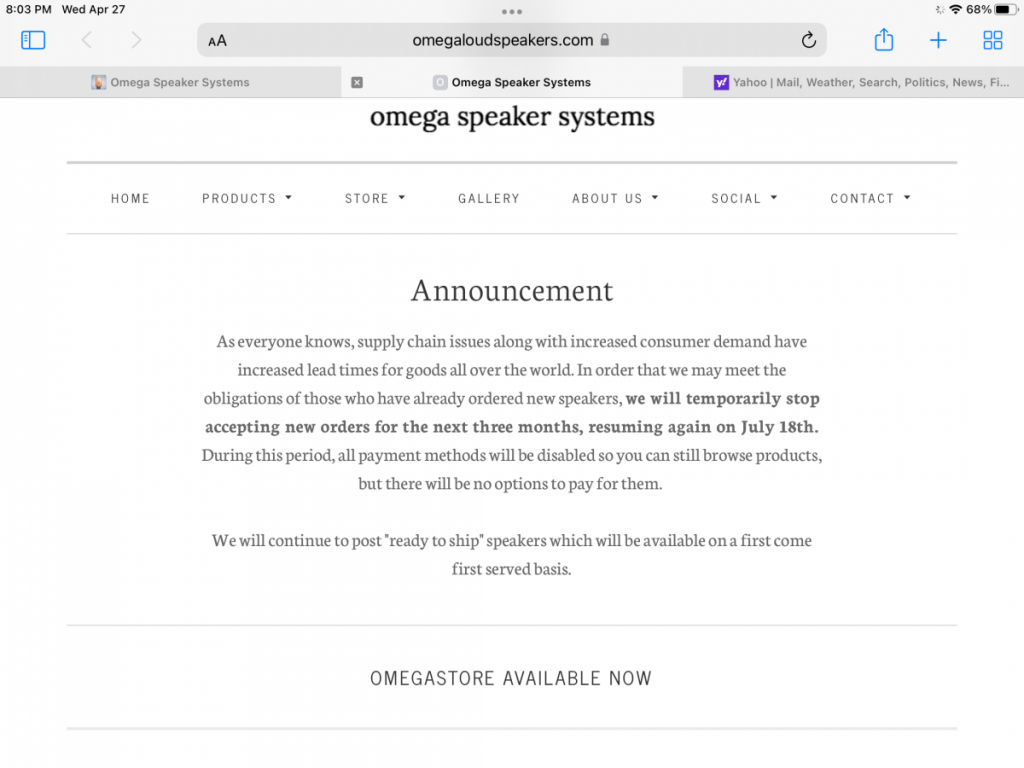This screenshot has height=768, width=1024.
Task: Open the Share sheet
Action: 884,39
